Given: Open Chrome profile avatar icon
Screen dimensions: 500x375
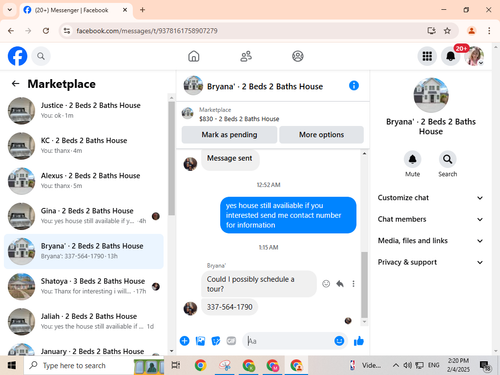Looking at the screenshot, I should (471, 31).
